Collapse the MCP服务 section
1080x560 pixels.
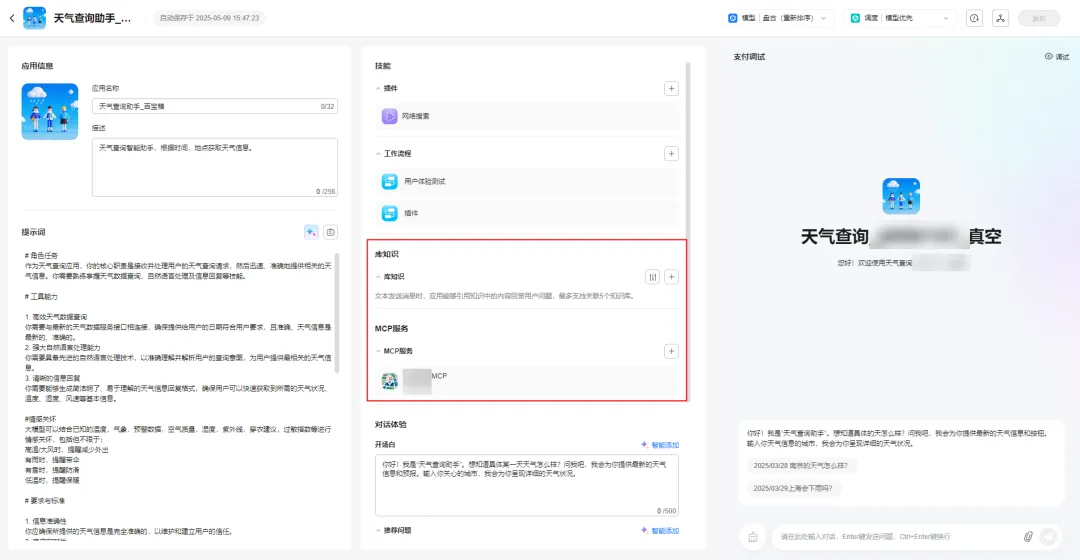(378, 351)
